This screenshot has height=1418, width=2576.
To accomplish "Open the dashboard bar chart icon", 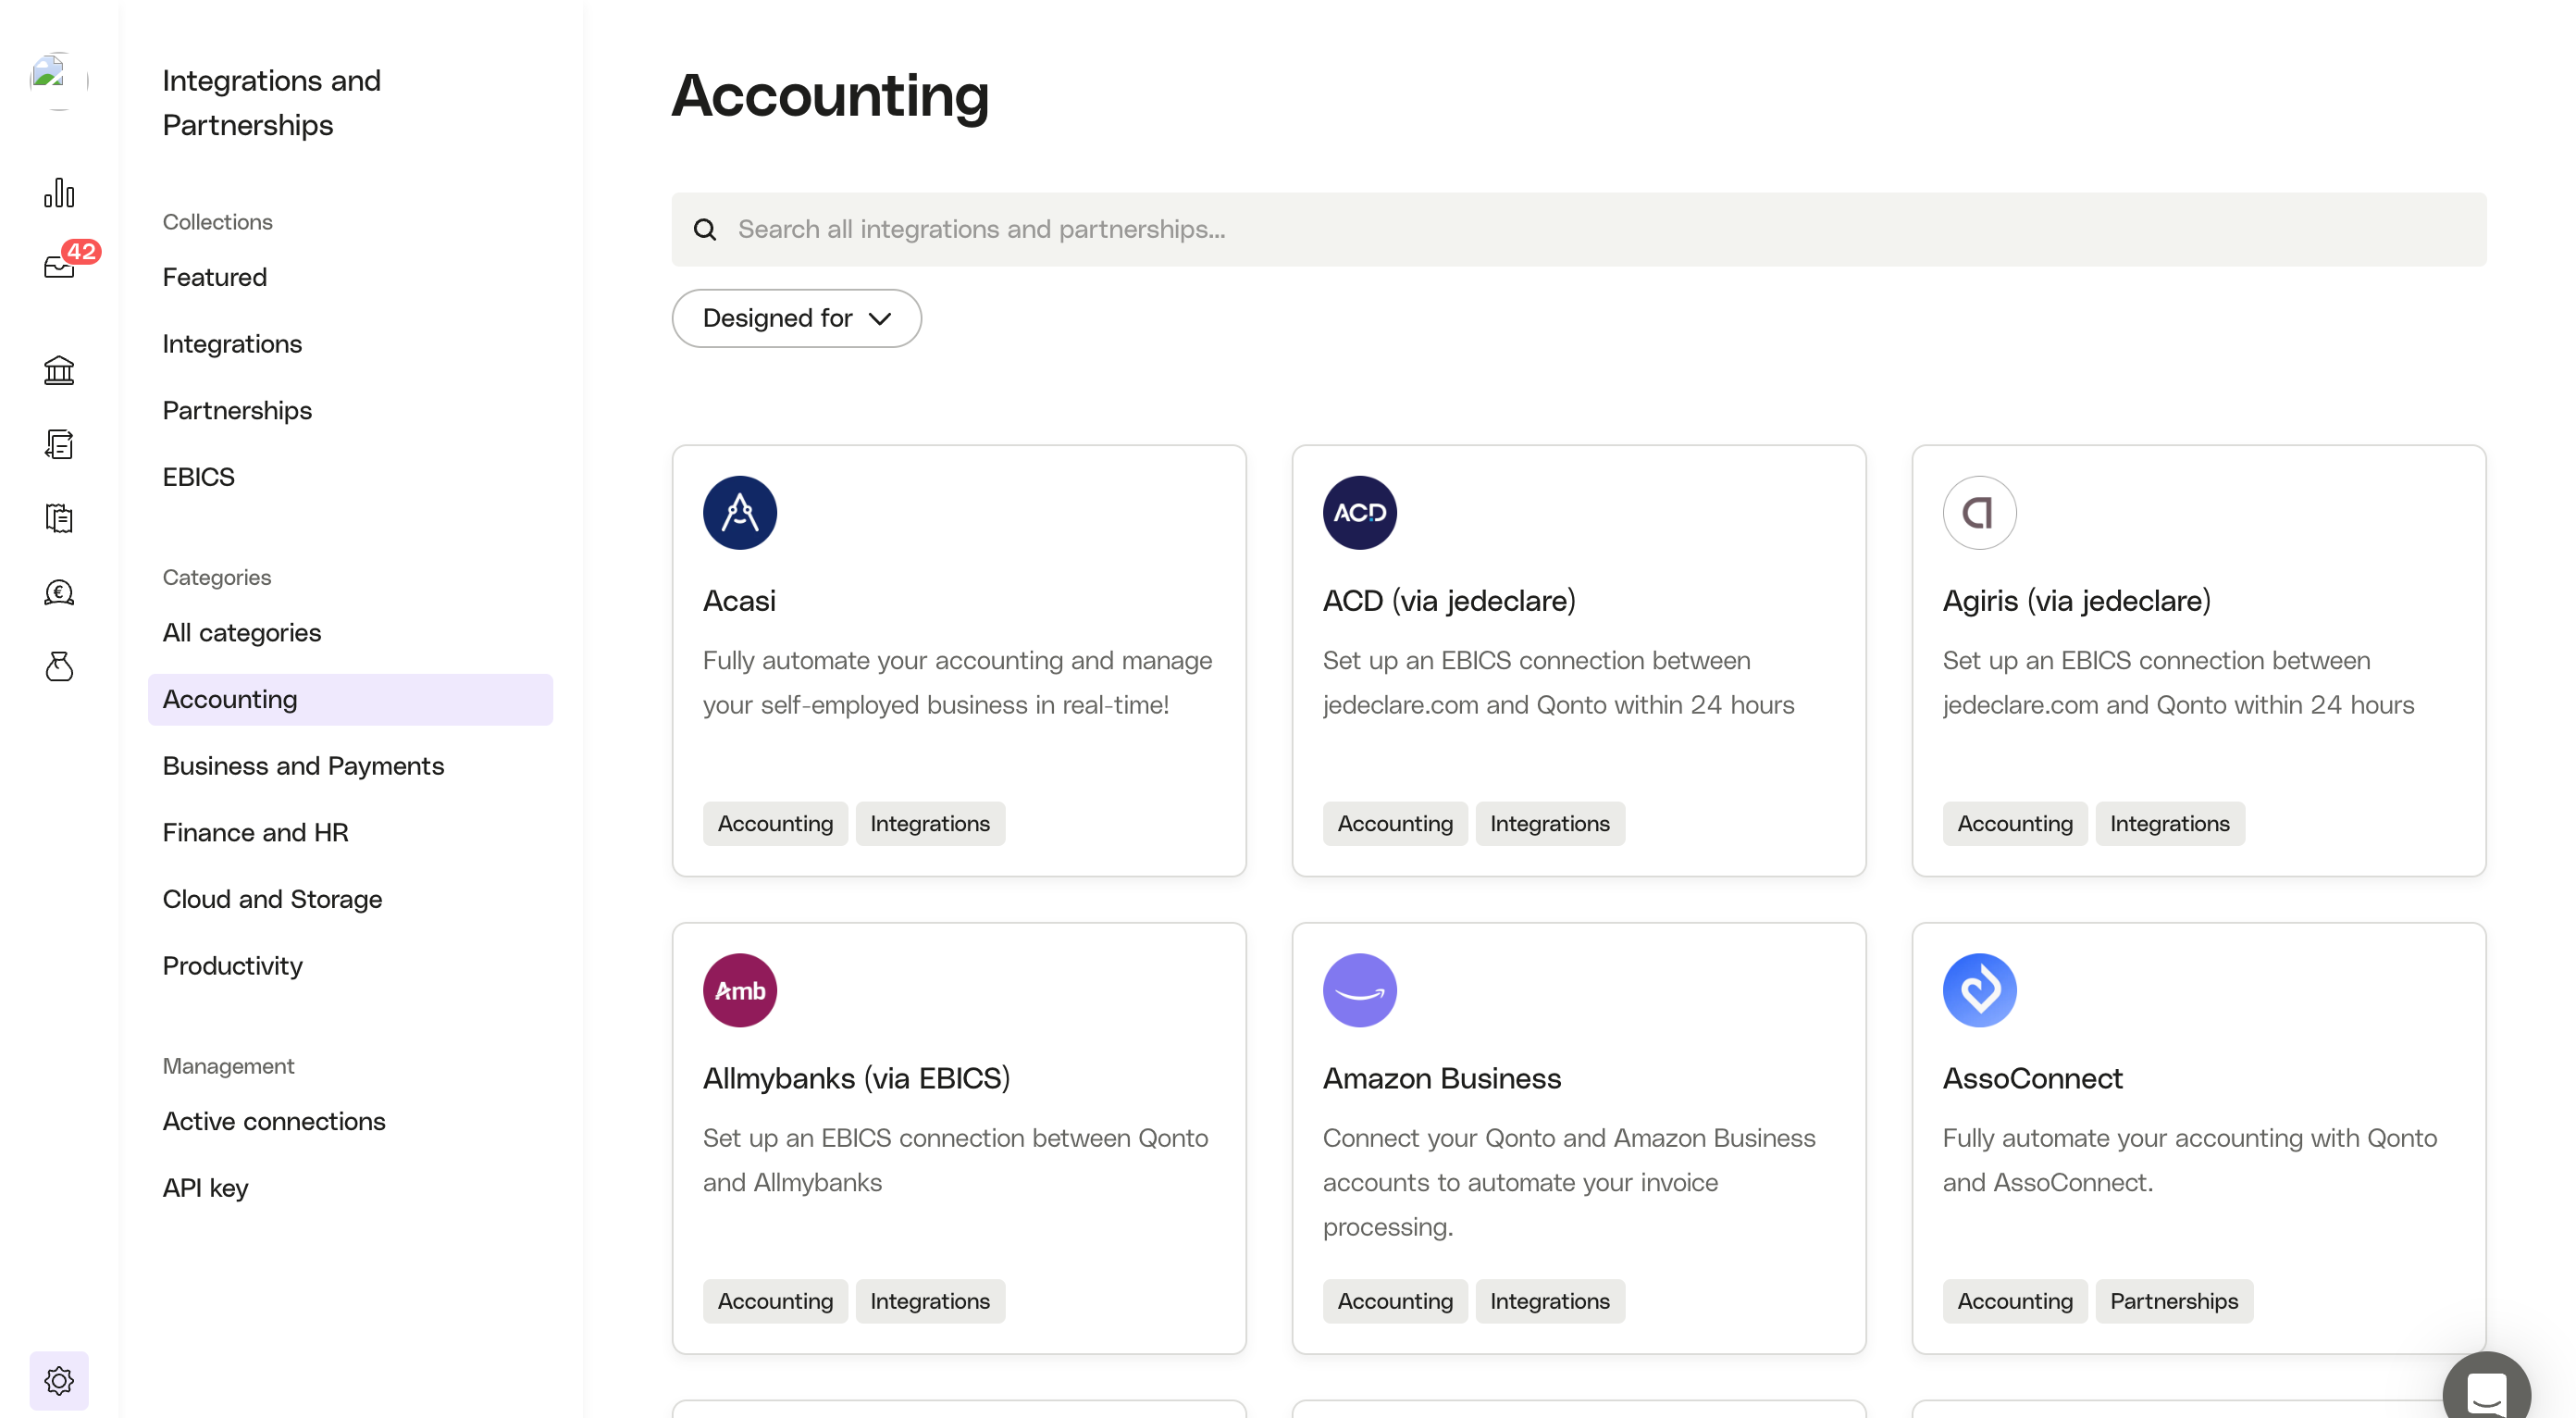I will pyautogui.click(x=59, y=192).
